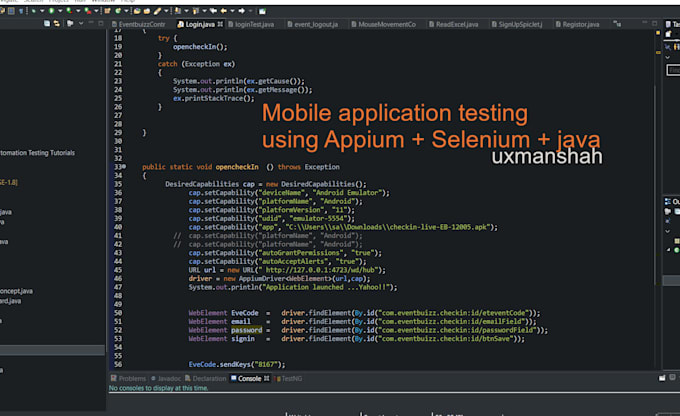
Task: Open the Search icon dropdown arrow
Action: click(x=166, y=11)
